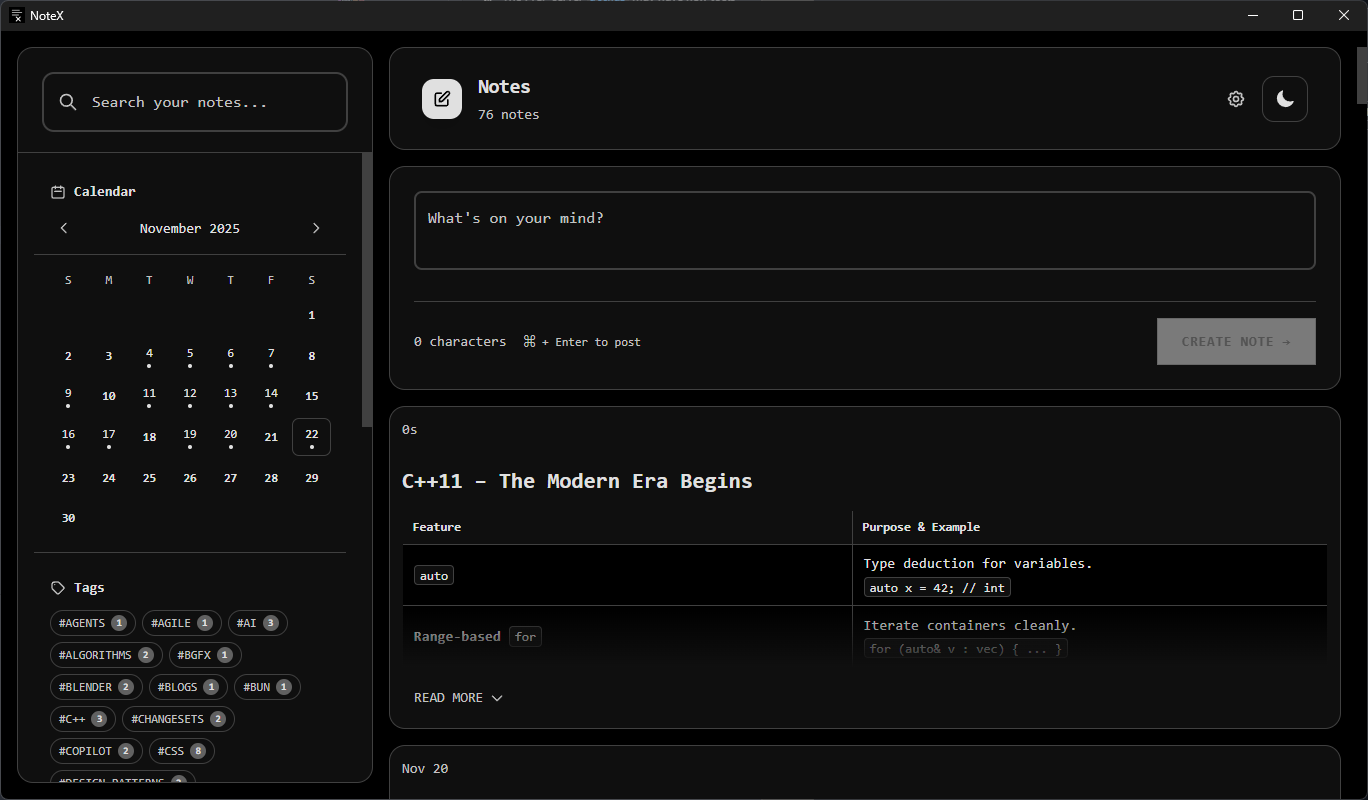Select the #AGENTS tag pill
Screen dimensions: 1368x800
[92, 622]
